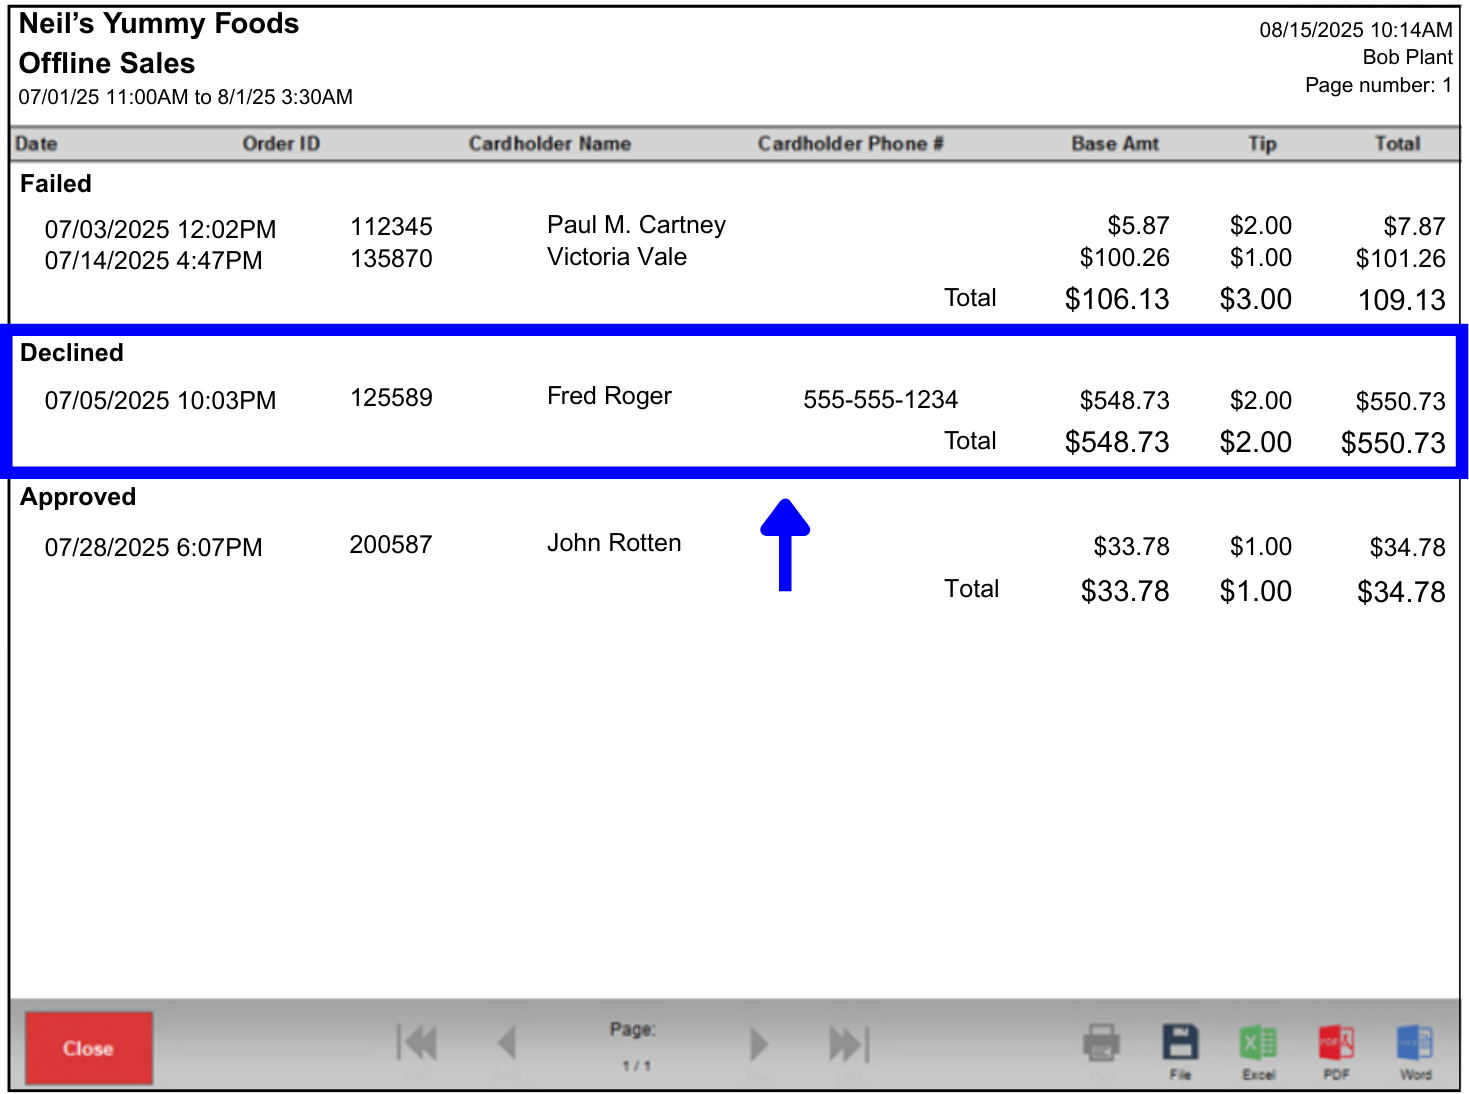1469x1094 pixels.
Task: Go back one page
Action: [x=507, y=1042]
